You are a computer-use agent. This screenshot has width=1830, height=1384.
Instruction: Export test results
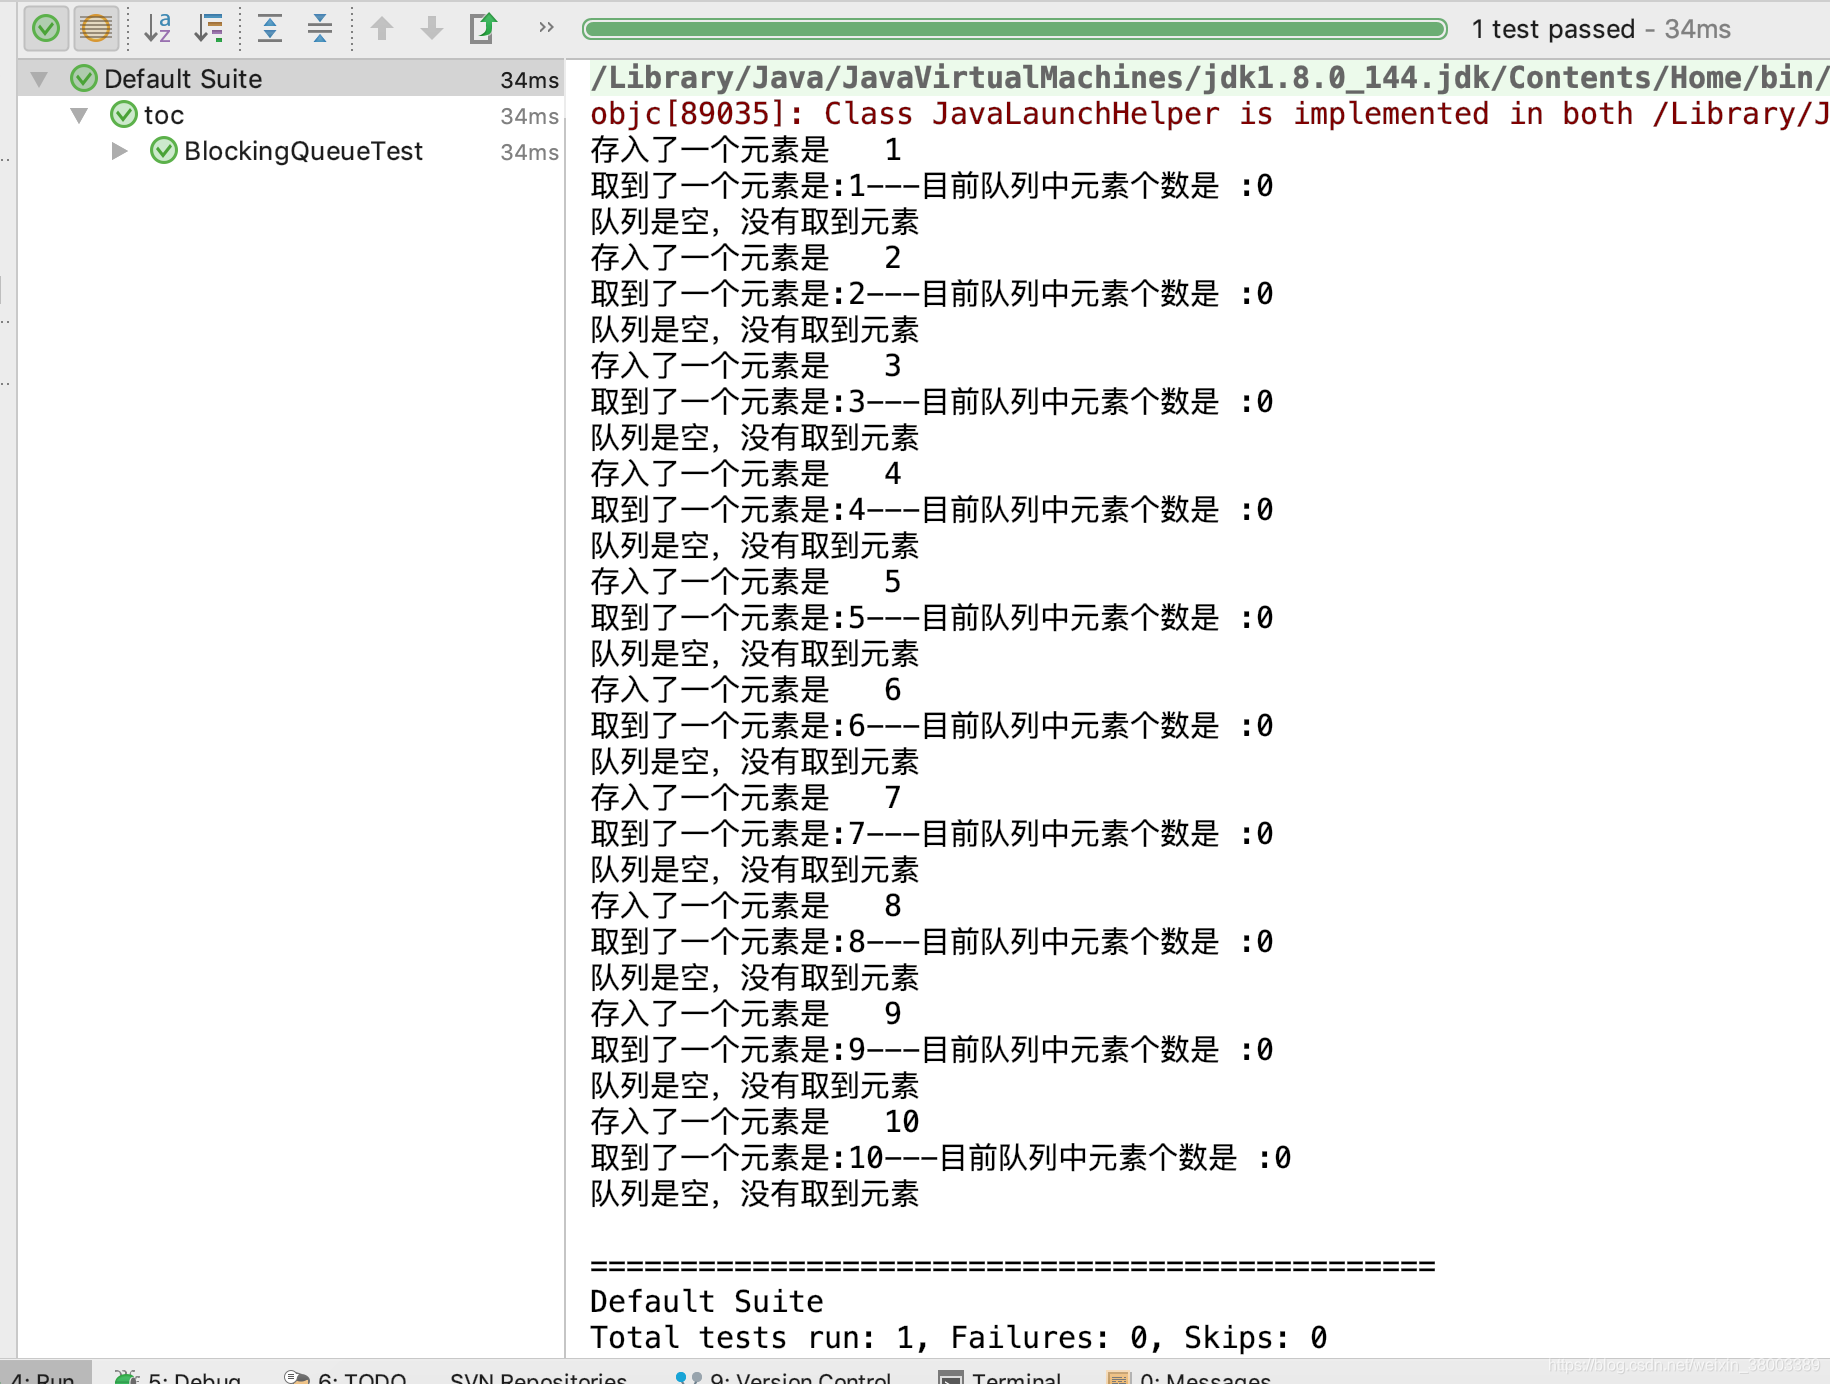[483, 28]
